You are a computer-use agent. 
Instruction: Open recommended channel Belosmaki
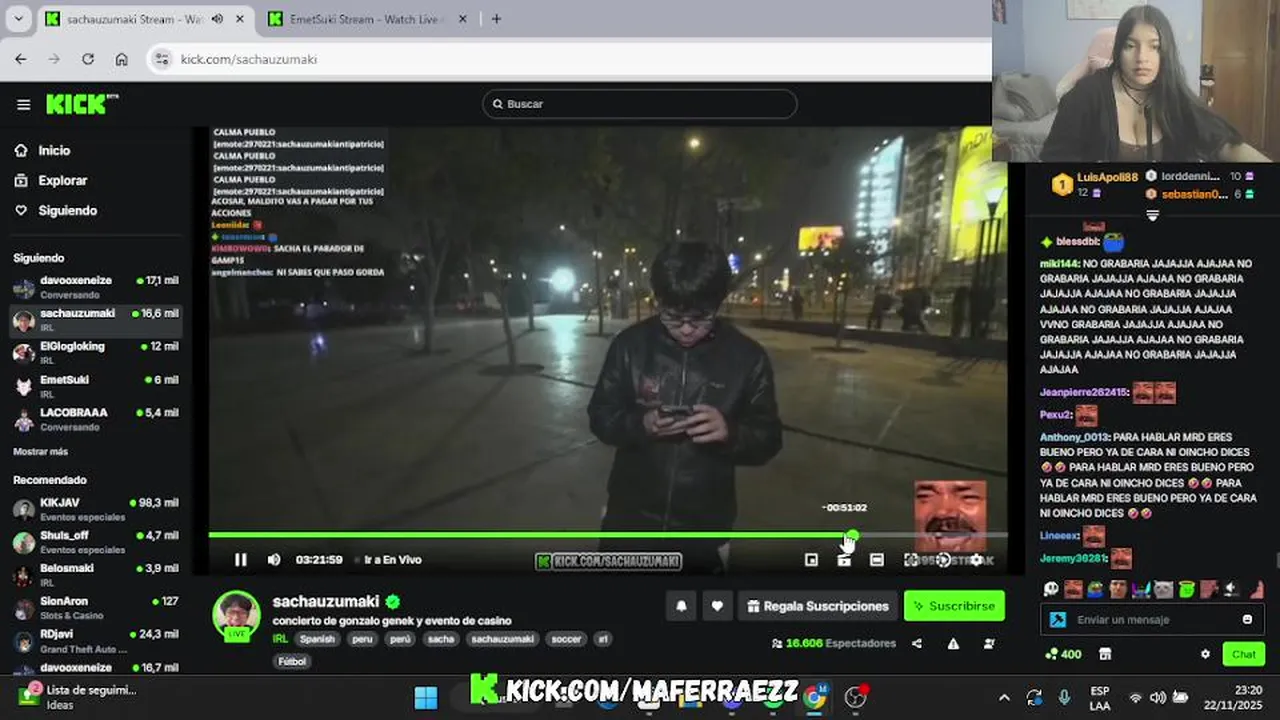tap(96, 574)
